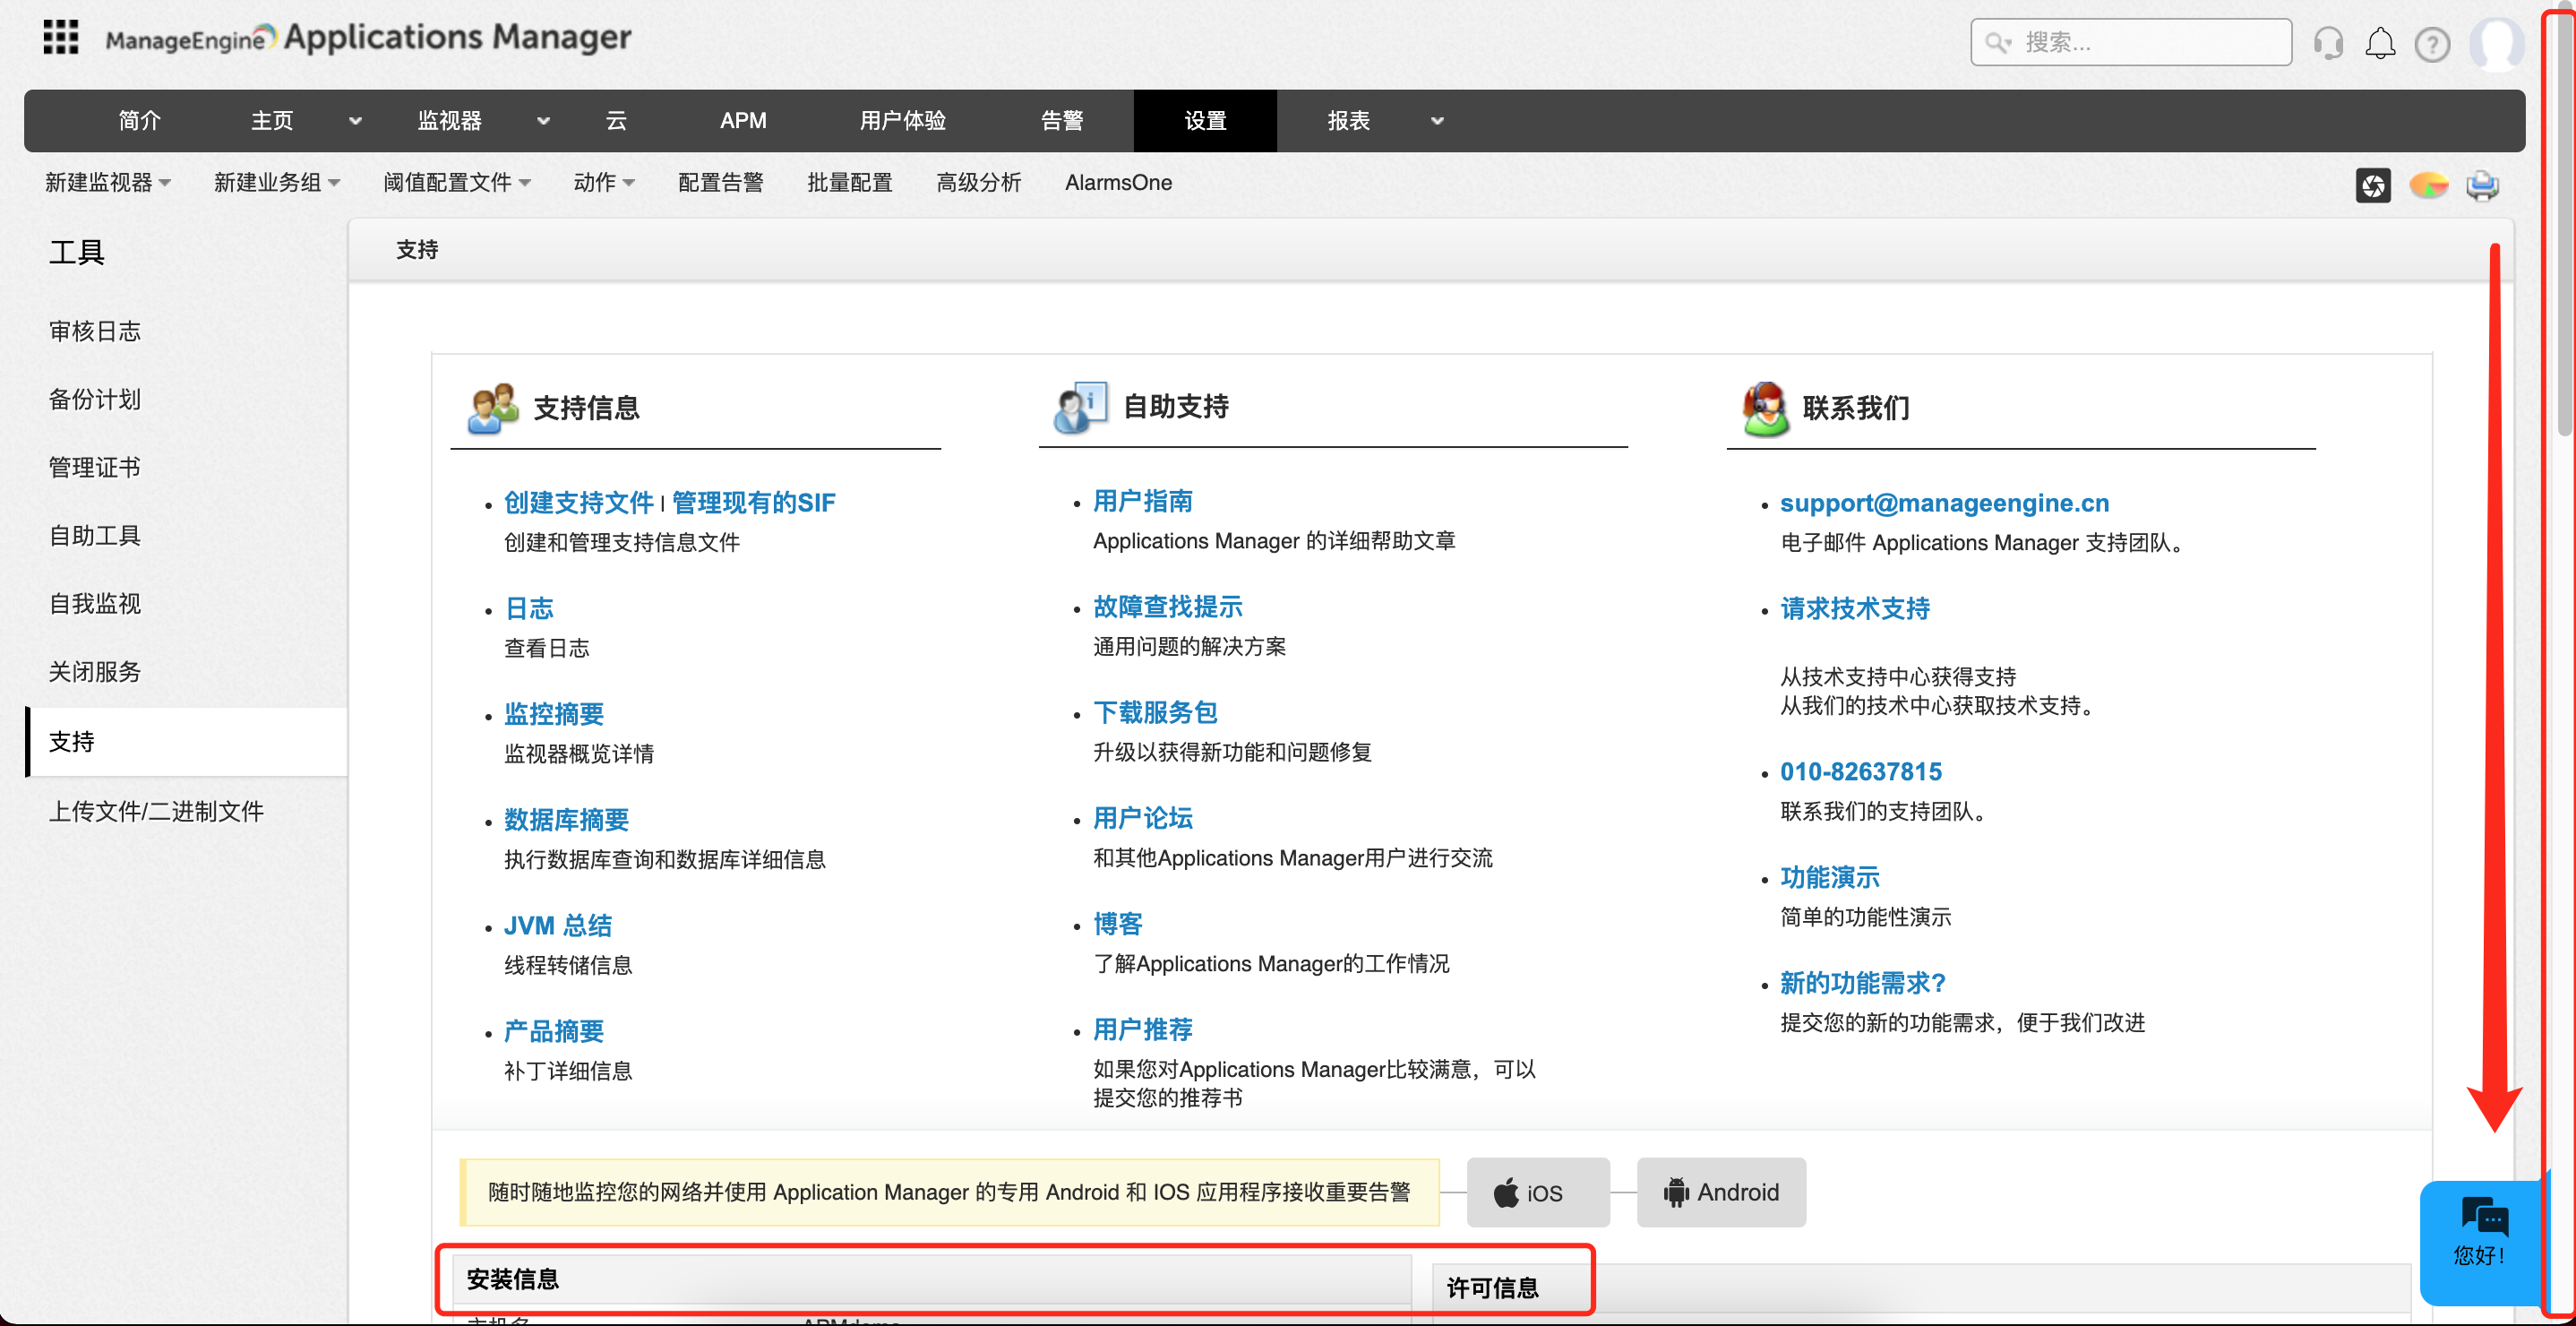Viewport: 2576px width, 1326px height.
Task: Select 支持 in the tools sidebar
Action: [x=186, y=741]
